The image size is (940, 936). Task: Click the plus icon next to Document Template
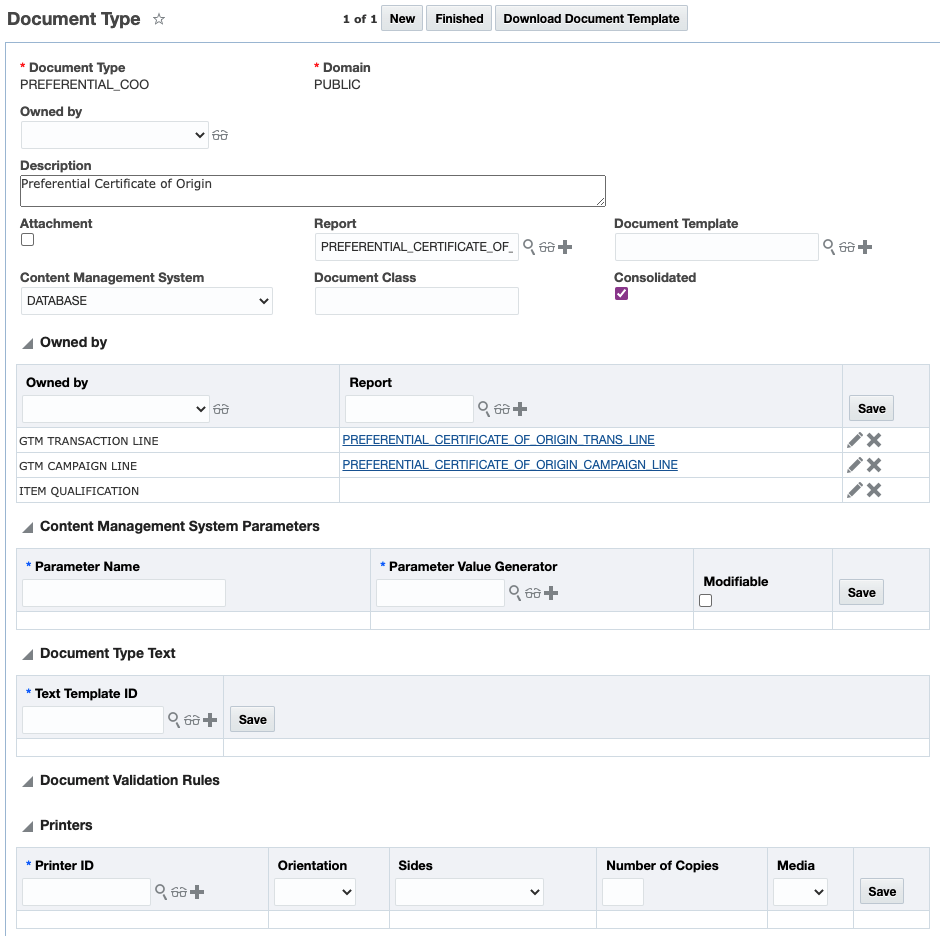point(865,247)
